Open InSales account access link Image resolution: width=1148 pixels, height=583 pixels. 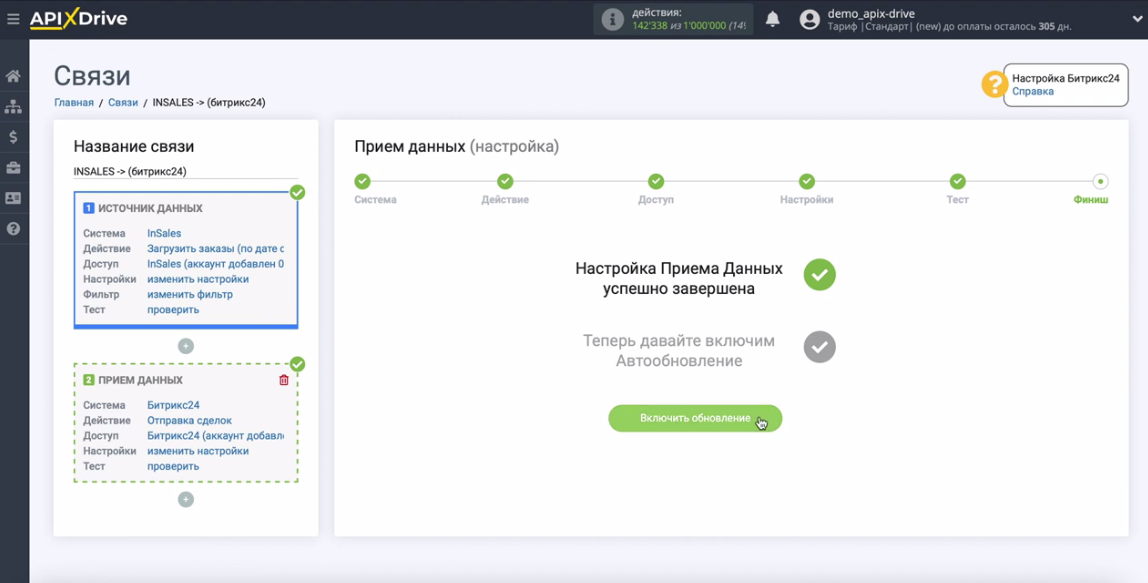215,264
